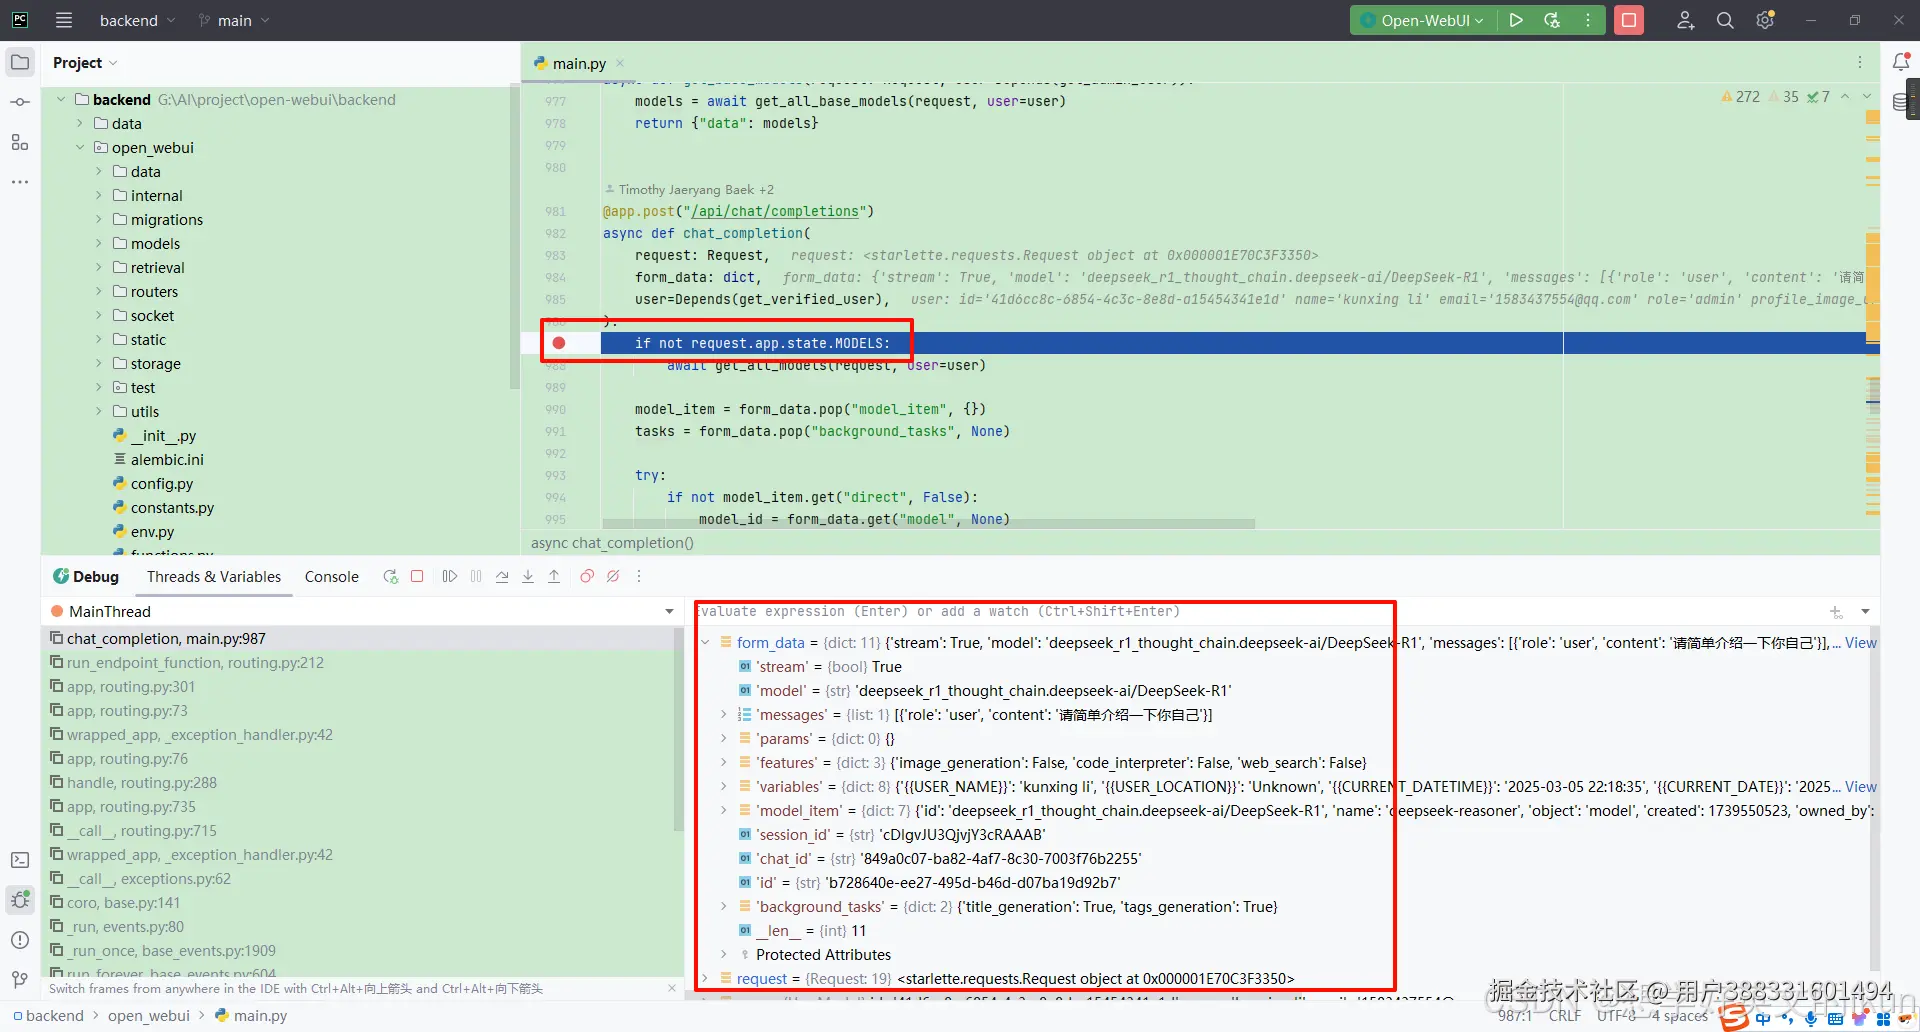This screenshot has height=1032, width=1920.
Task: Expand the 'features' dict variable
Action: click(724, 763)
